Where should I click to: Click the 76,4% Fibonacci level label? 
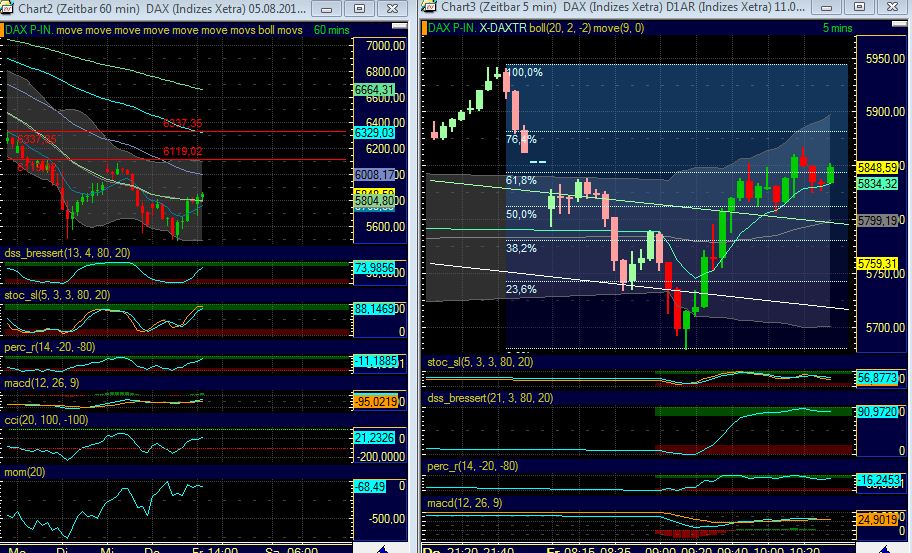pyautogui.click(x=521, y=139)
